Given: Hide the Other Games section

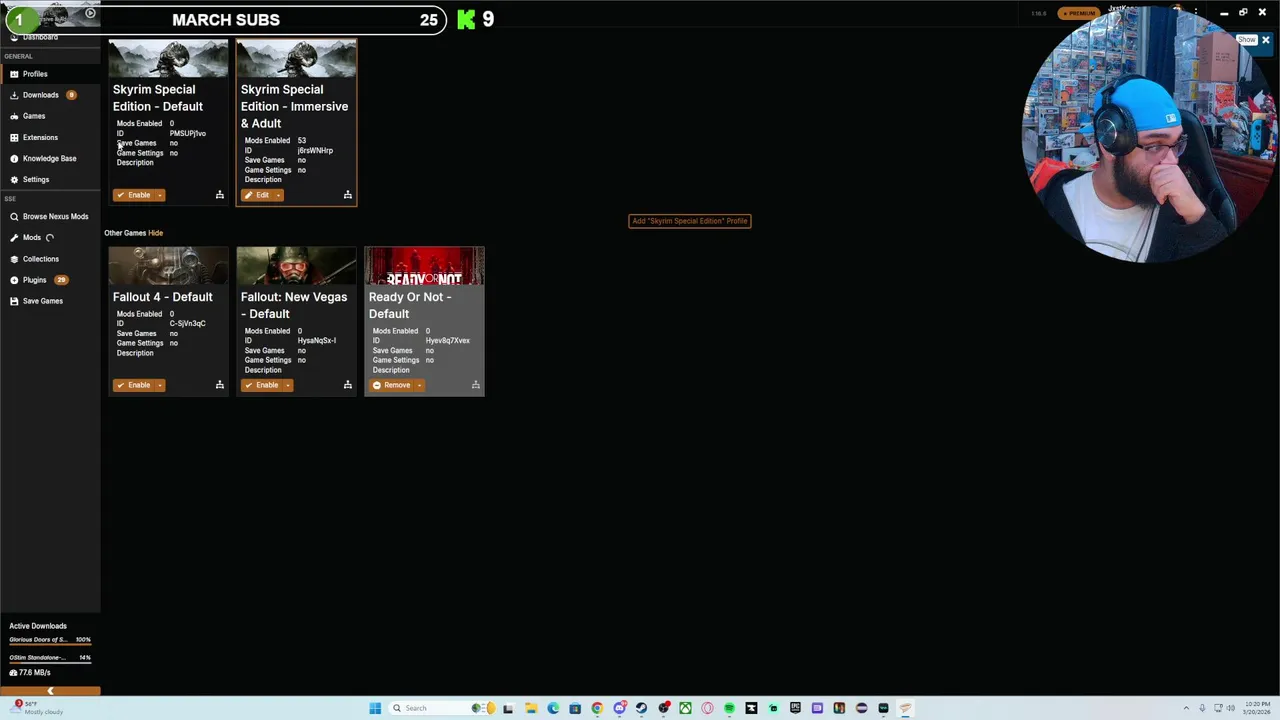Looking at the screenshot, I should click(155, 233).
